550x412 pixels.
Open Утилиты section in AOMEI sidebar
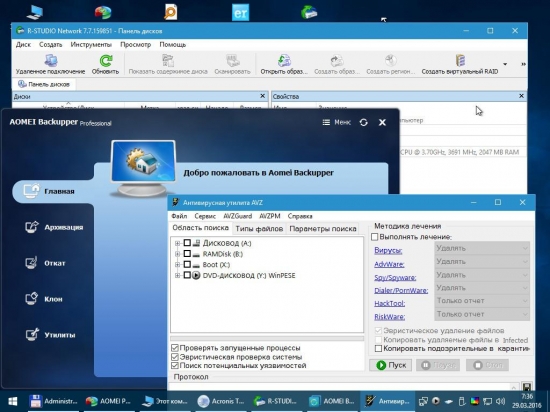click(50, 335)
